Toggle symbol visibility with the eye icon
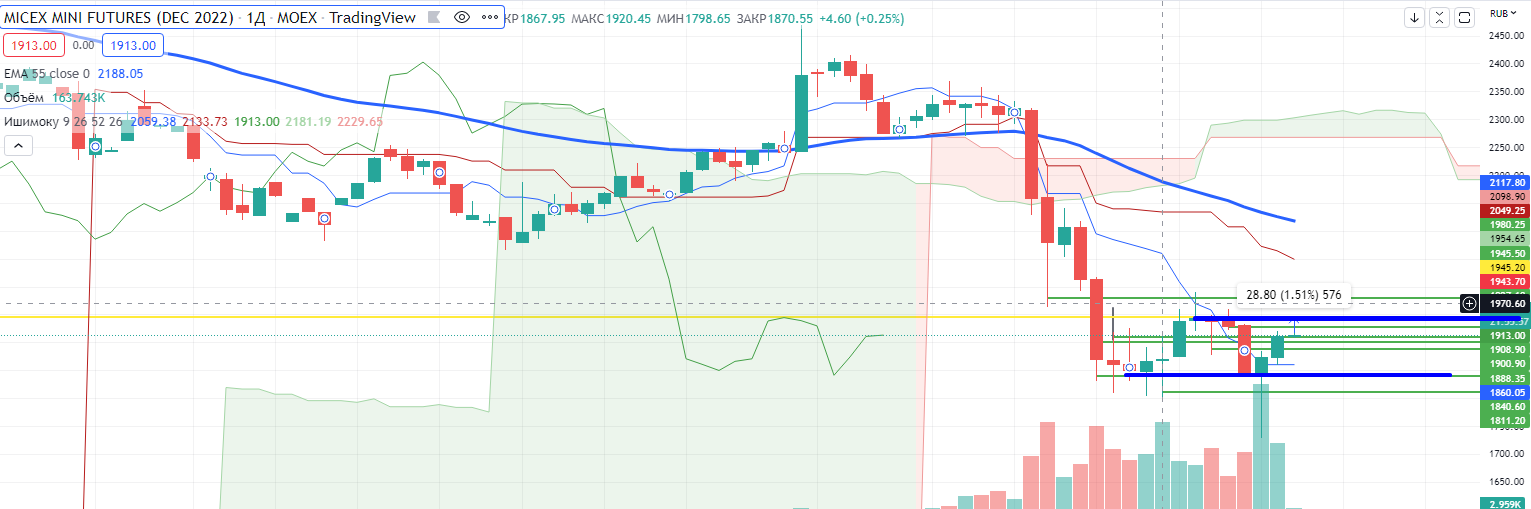Image resolution: width=1531 pixels, height=509 pixels. (x=461, y=18)
